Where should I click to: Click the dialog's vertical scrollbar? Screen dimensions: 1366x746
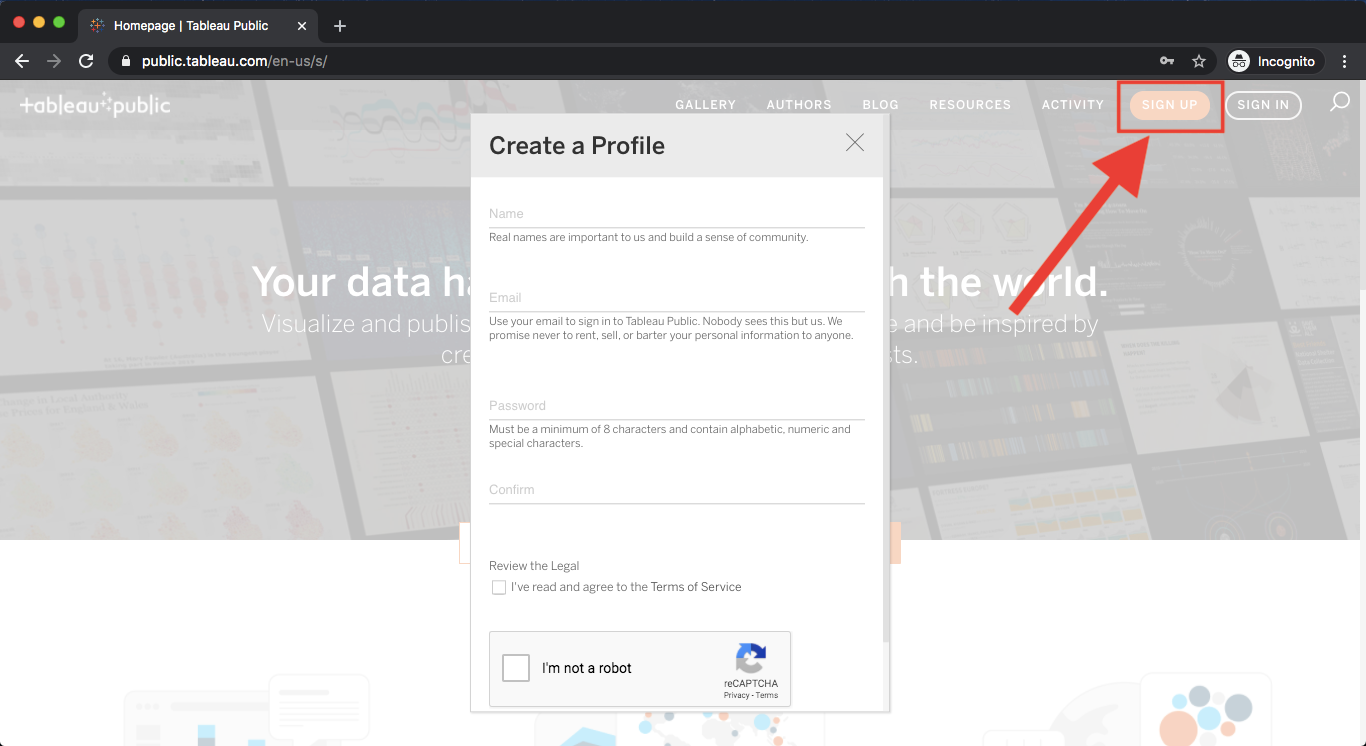(x=886, y=380)
